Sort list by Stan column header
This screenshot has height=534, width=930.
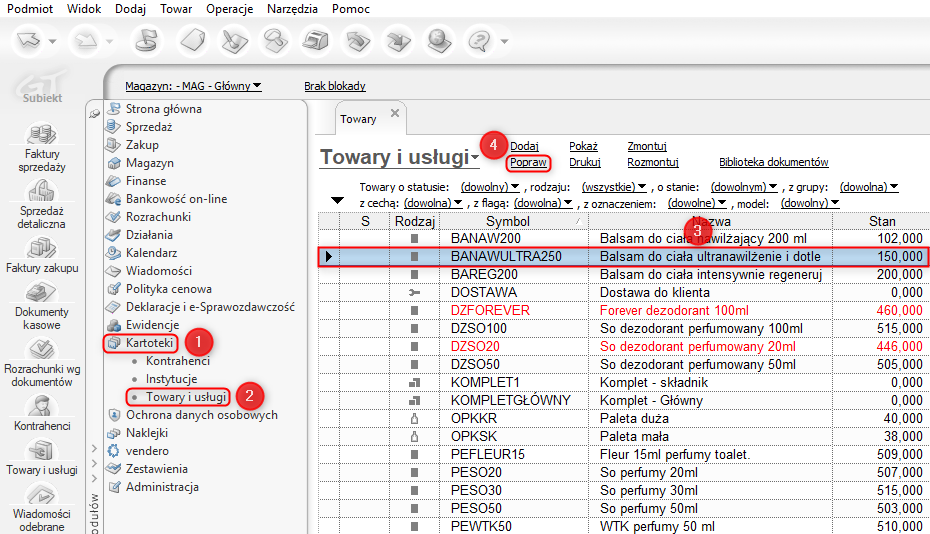point(882,221)
